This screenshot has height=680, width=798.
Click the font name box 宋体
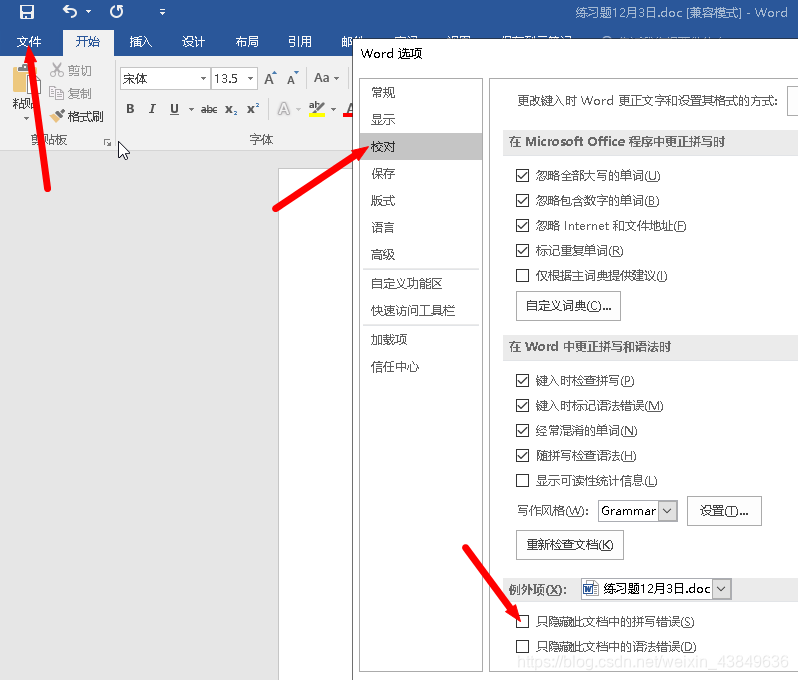pyautogui.click(x=159, y=78)
